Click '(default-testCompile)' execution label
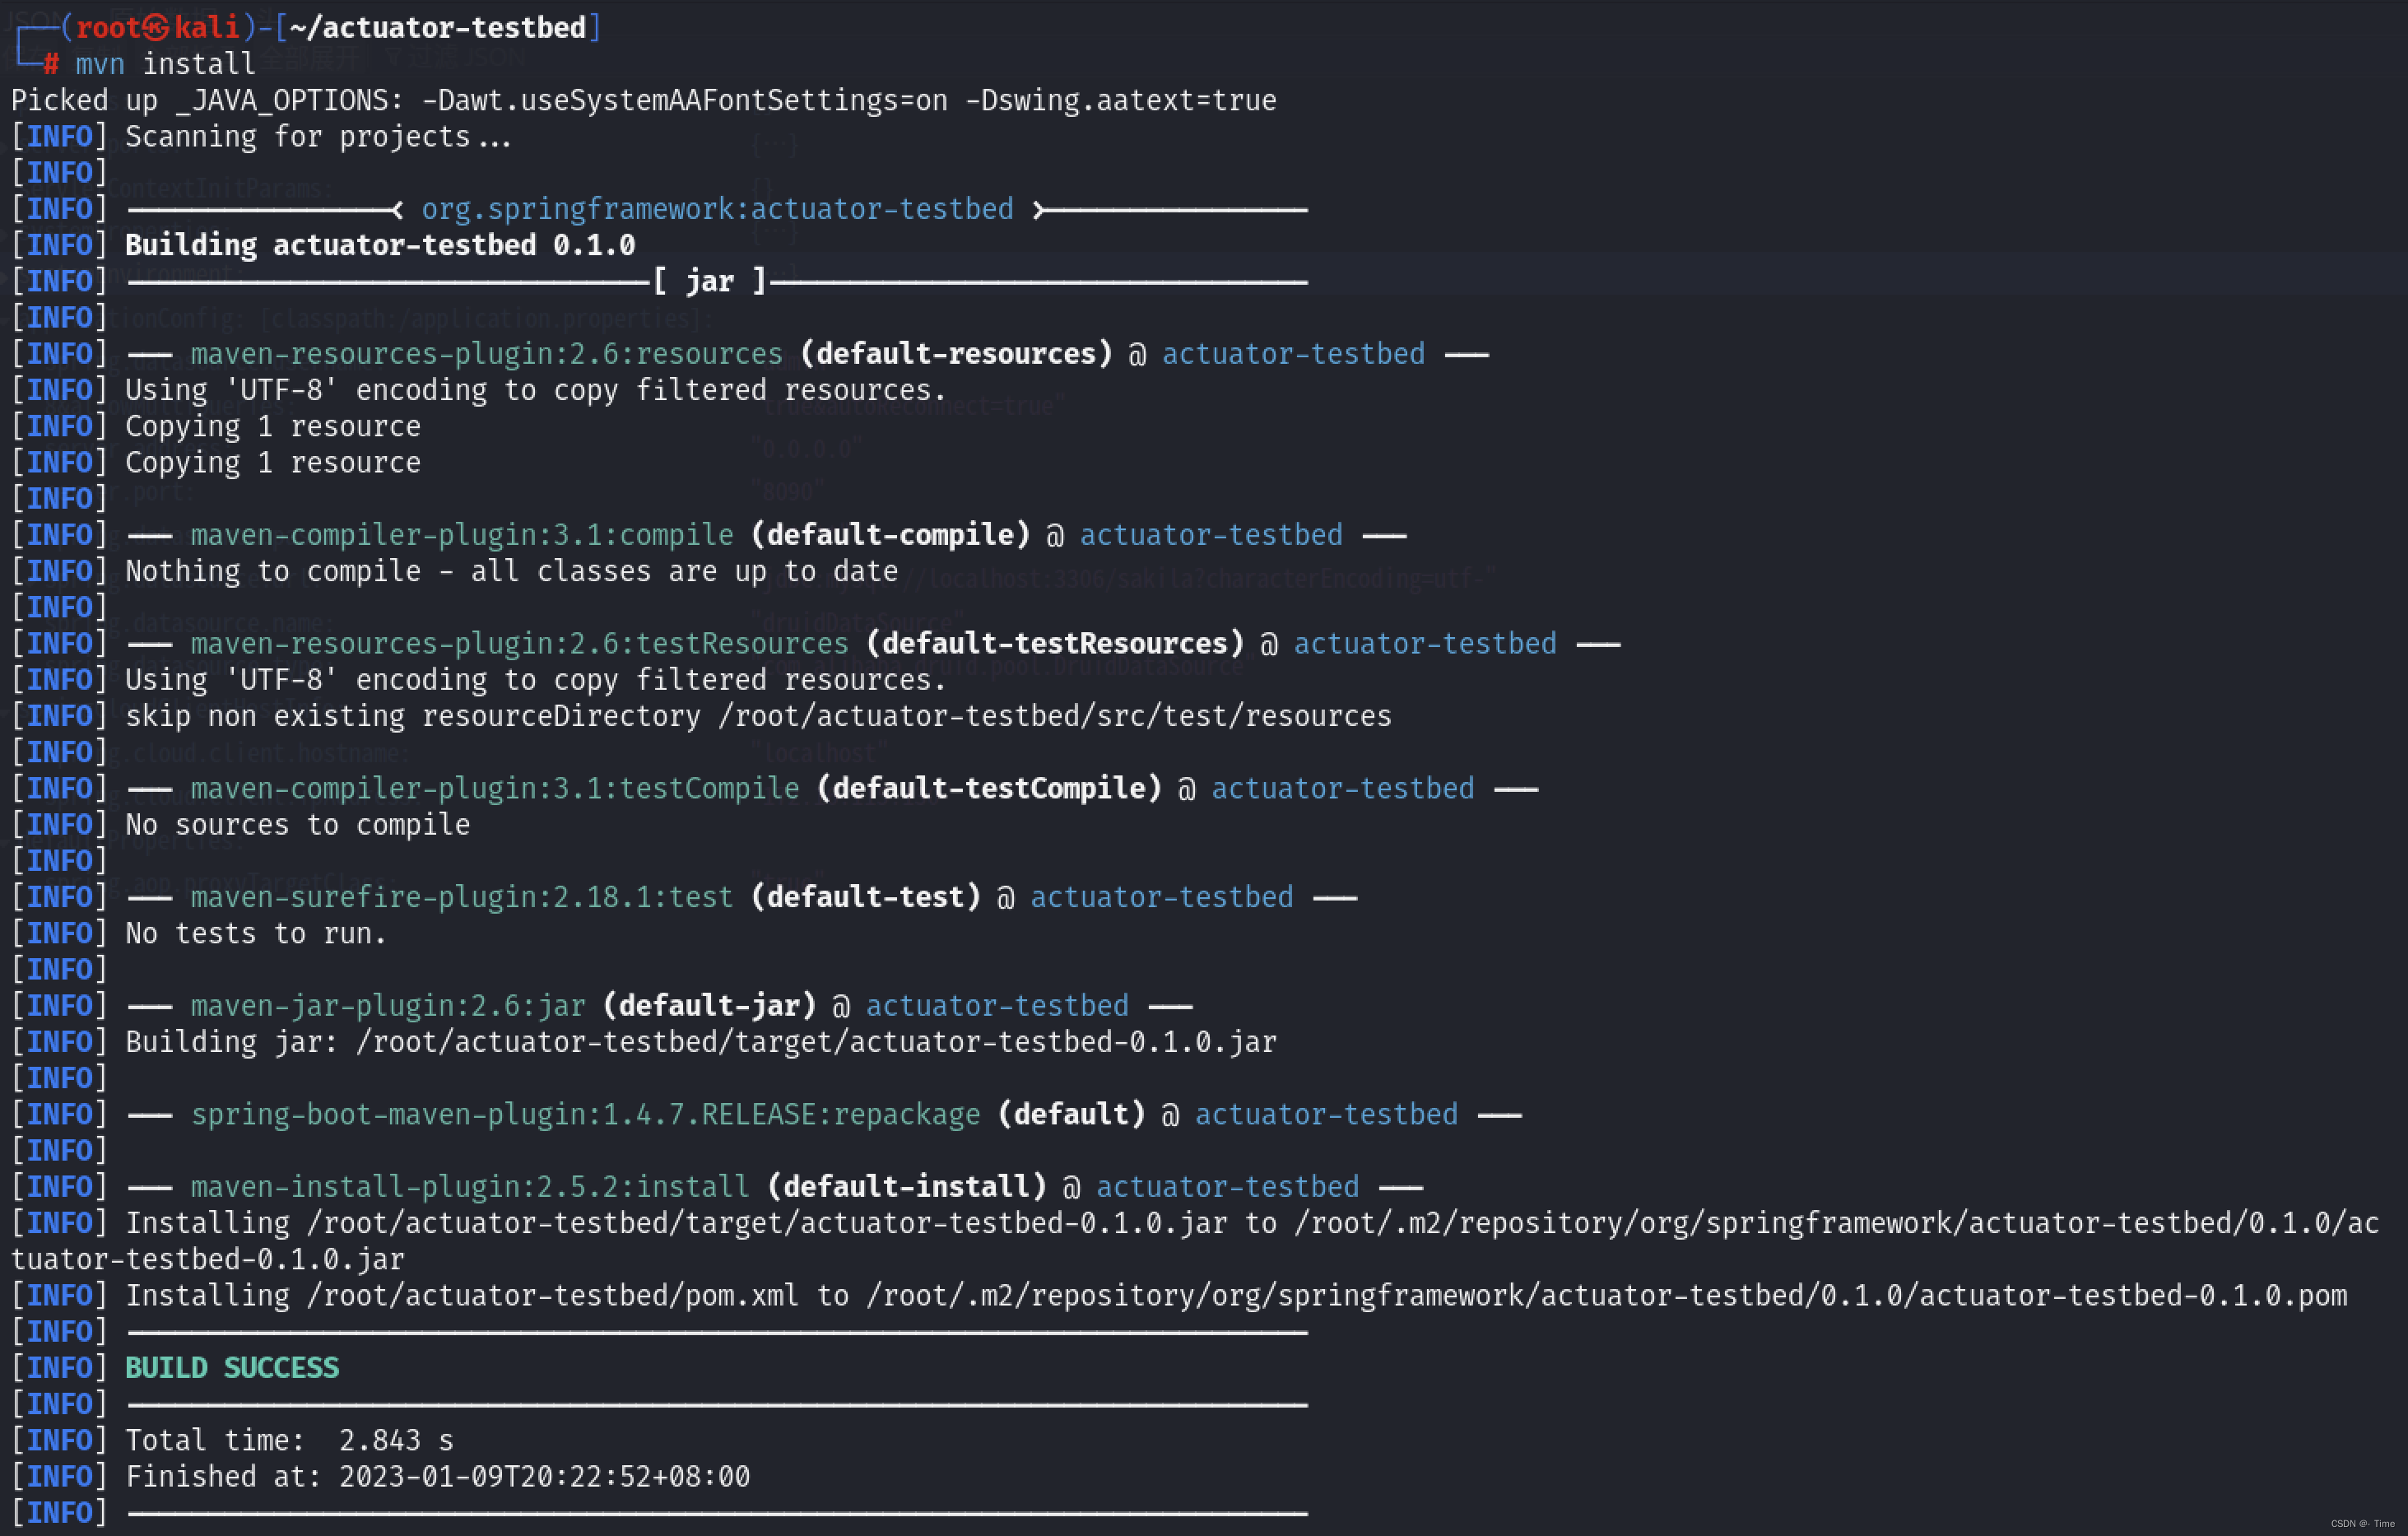Screen dimensions: 2408x1536 click(989, 788)
